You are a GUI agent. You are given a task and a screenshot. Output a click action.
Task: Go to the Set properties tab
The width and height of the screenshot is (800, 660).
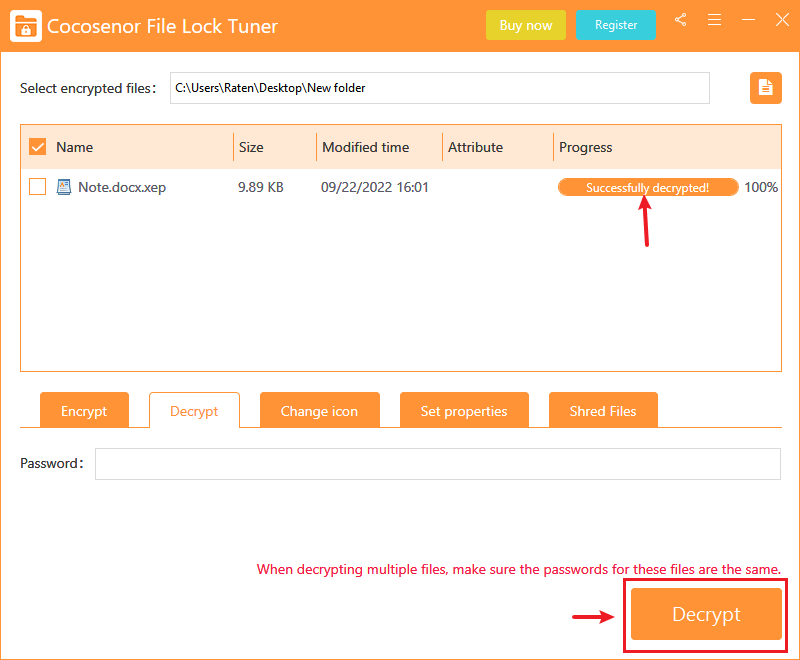(464, 410)
